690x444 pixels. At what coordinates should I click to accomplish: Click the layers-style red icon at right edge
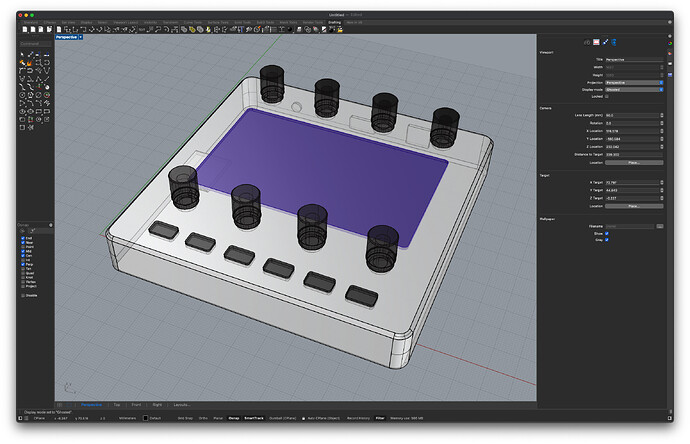(x=670, y=54)
